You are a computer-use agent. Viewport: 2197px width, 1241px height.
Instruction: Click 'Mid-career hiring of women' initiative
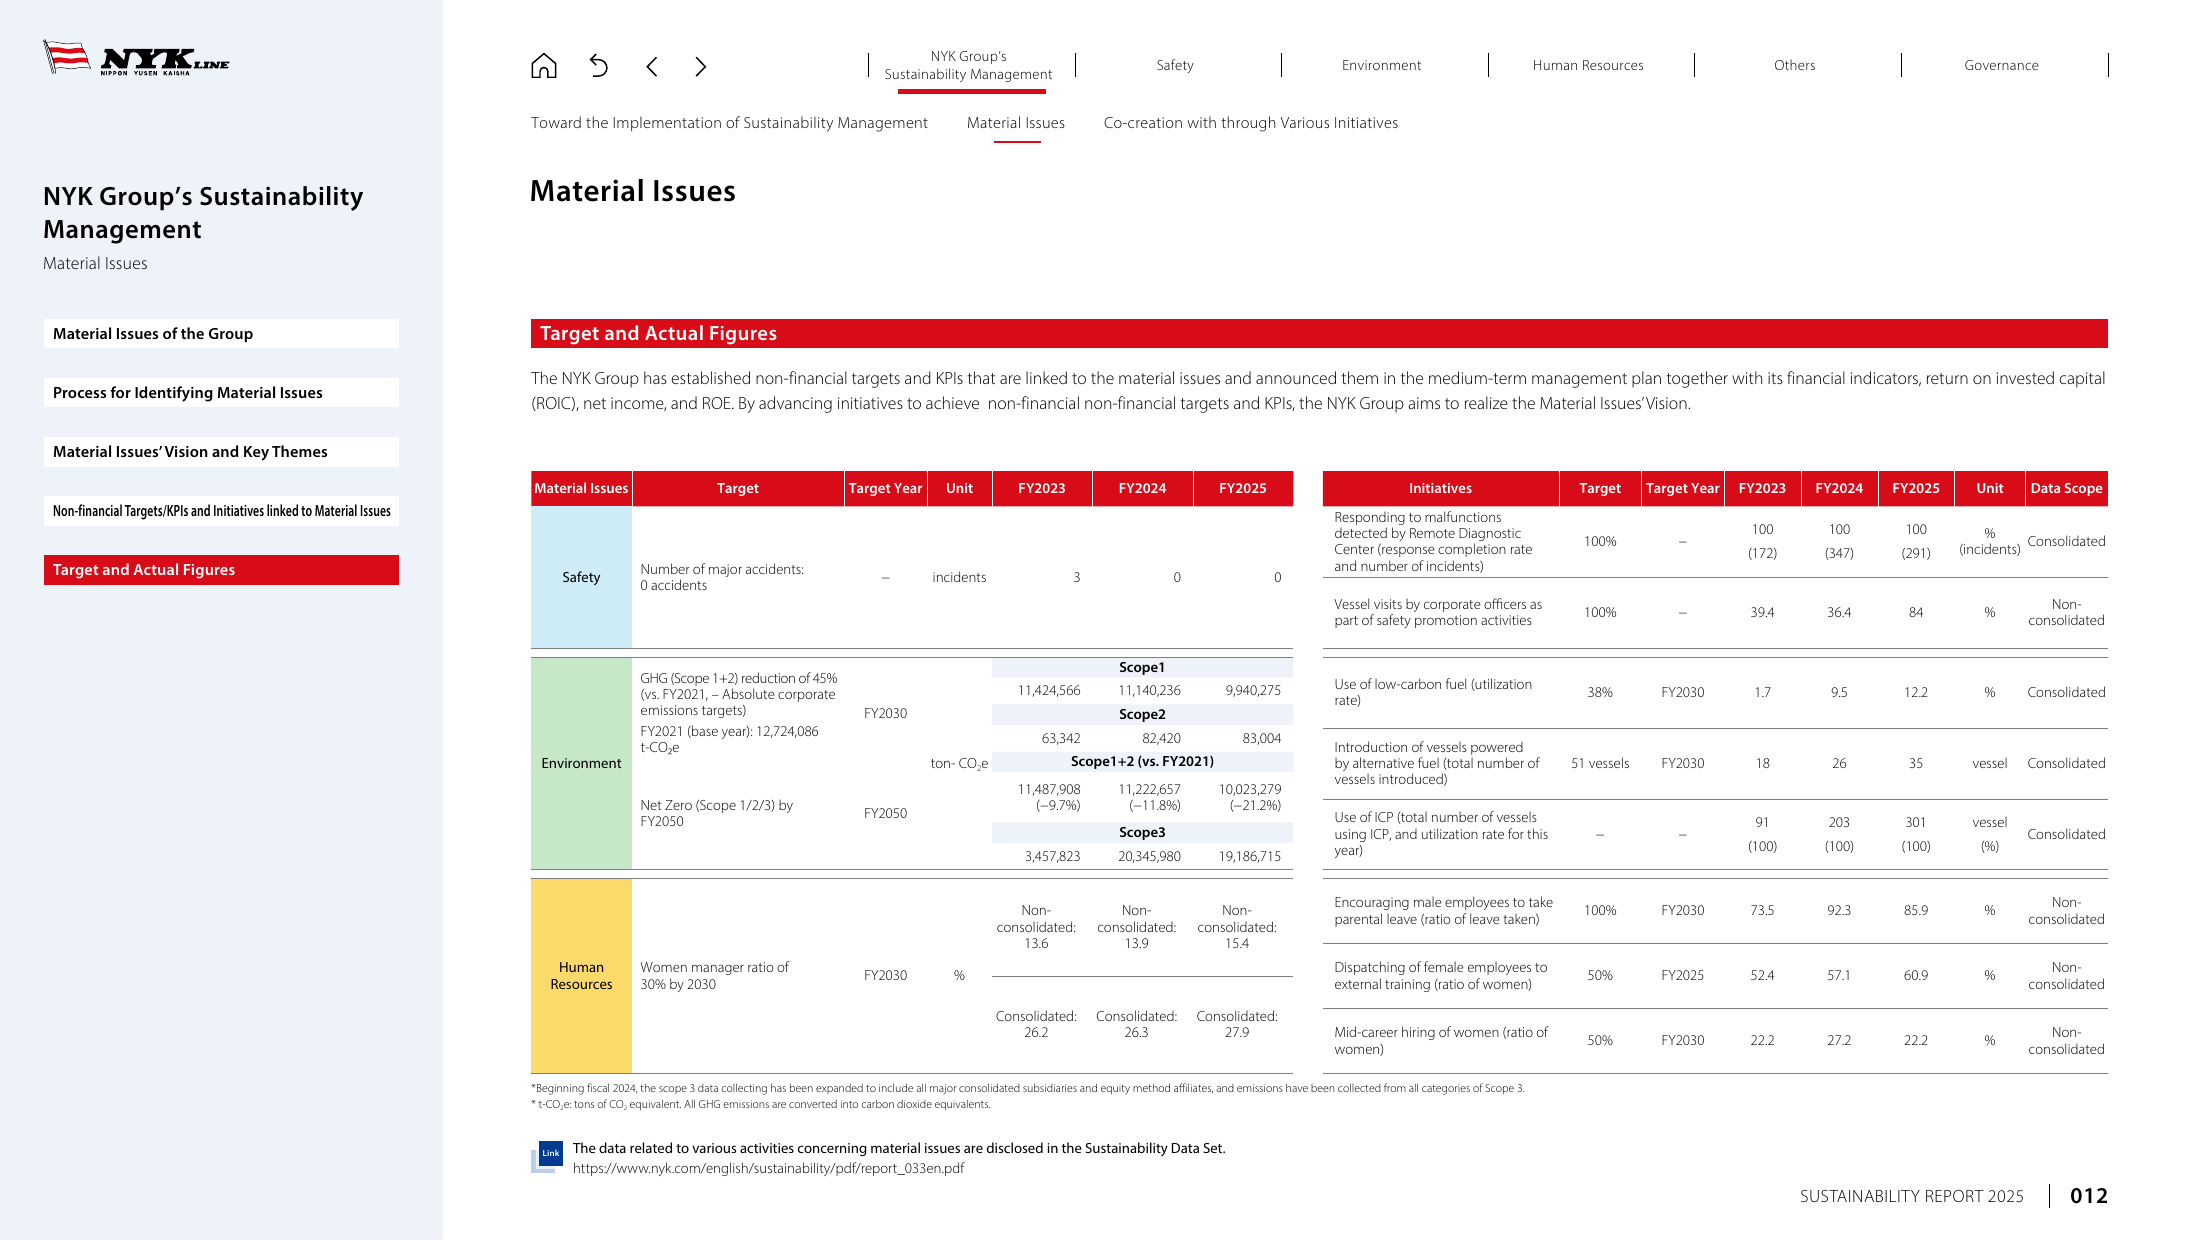(1440, 1040)
